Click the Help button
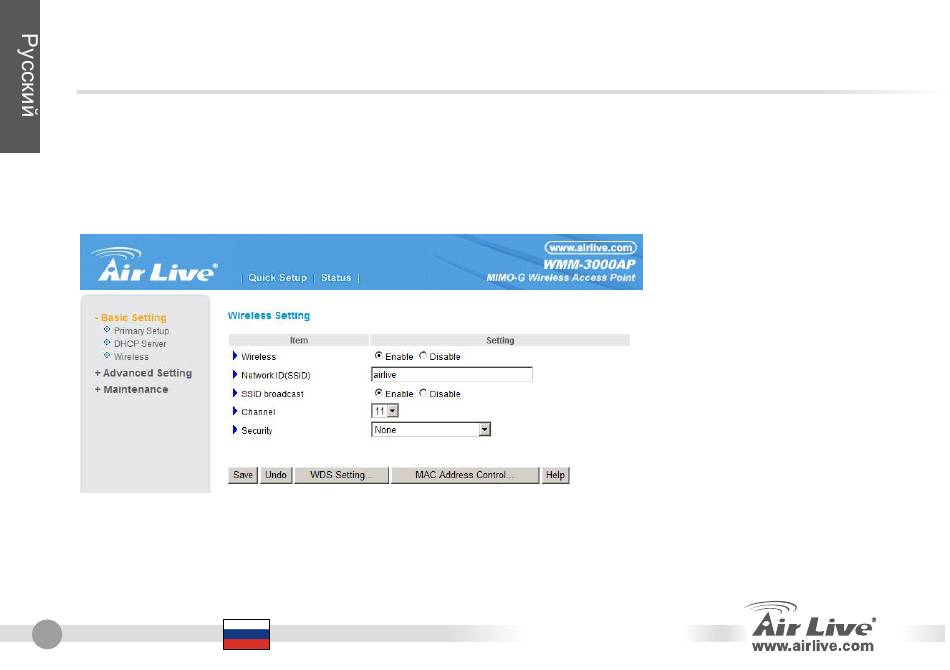This screenshot has width=950, height=670. pos(555,475)
